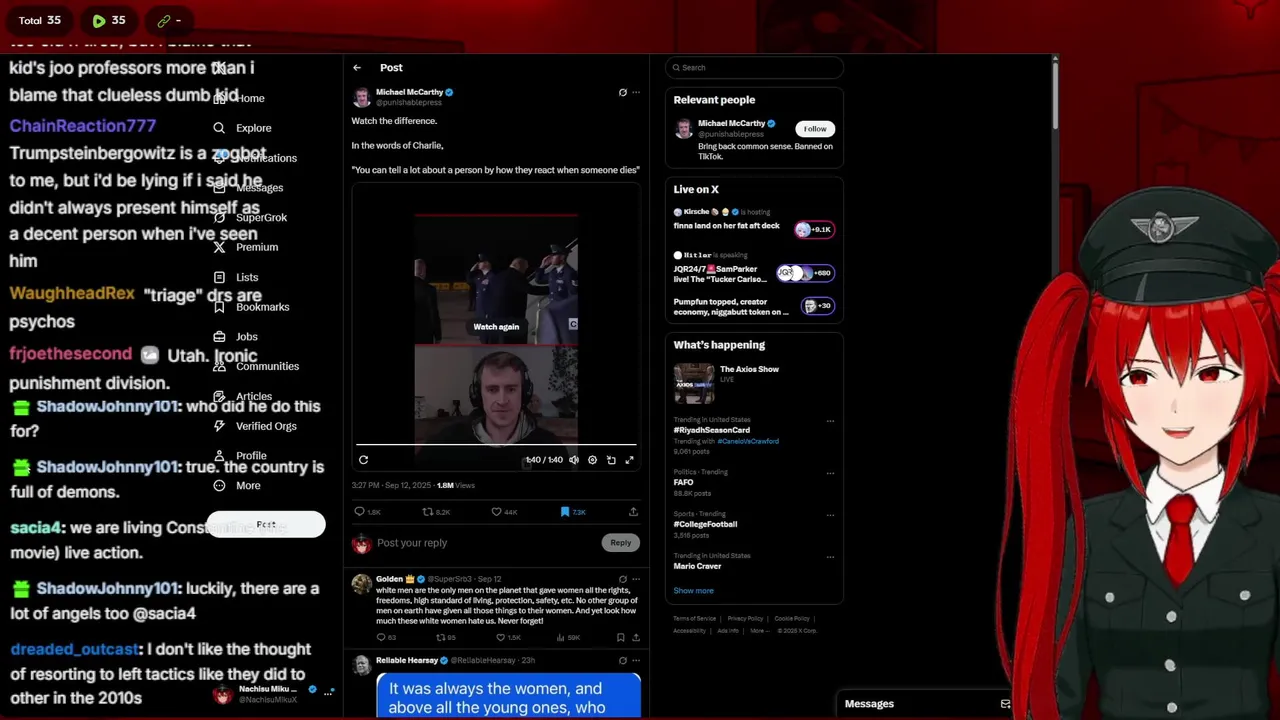
Task: Click the Search field
Action: 755,68
